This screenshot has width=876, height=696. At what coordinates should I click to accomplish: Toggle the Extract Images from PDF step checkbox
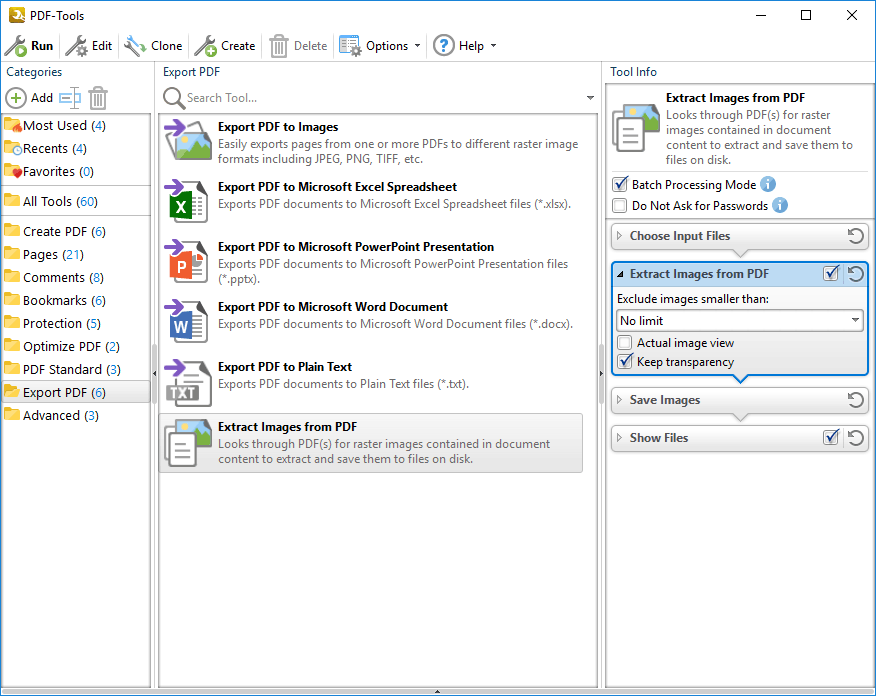click(831, 273)
